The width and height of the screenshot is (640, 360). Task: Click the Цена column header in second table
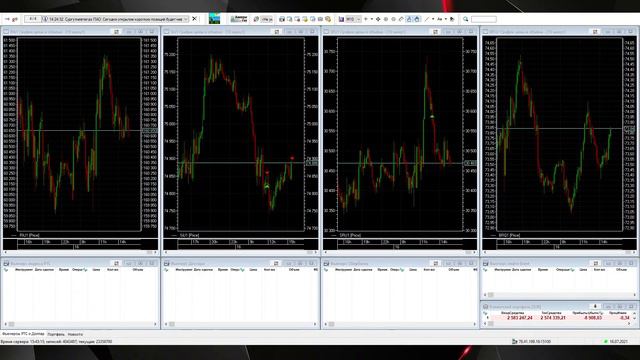pyautogui.click(x=253, y=270)
